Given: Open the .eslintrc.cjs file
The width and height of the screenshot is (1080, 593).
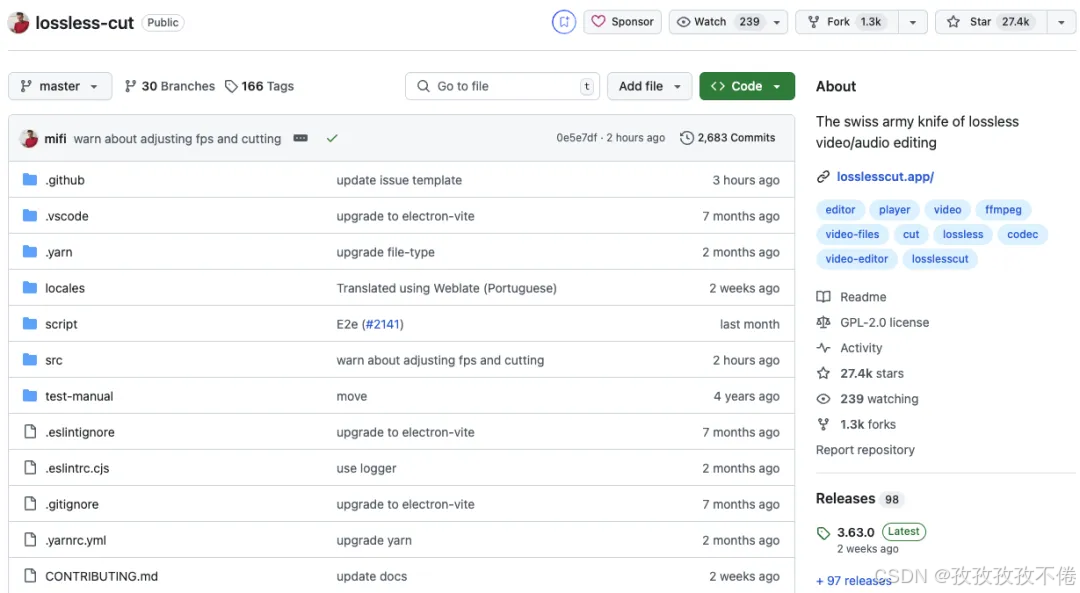Looking at the screenshot, I should (77, 468).
